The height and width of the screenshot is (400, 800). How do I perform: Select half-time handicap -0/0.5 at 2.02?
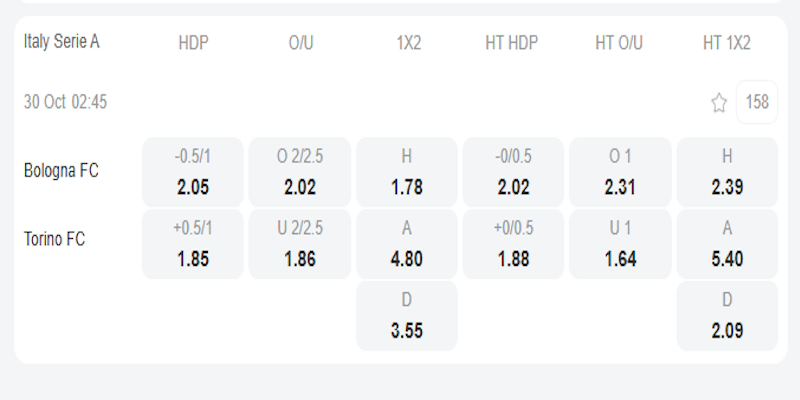coord(513,171)
